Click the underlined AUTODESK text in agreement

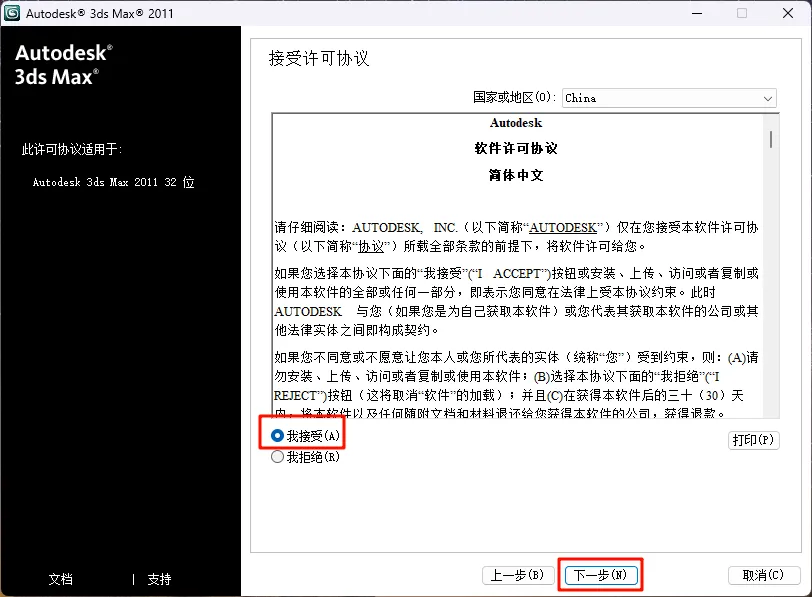coord(563,227)
